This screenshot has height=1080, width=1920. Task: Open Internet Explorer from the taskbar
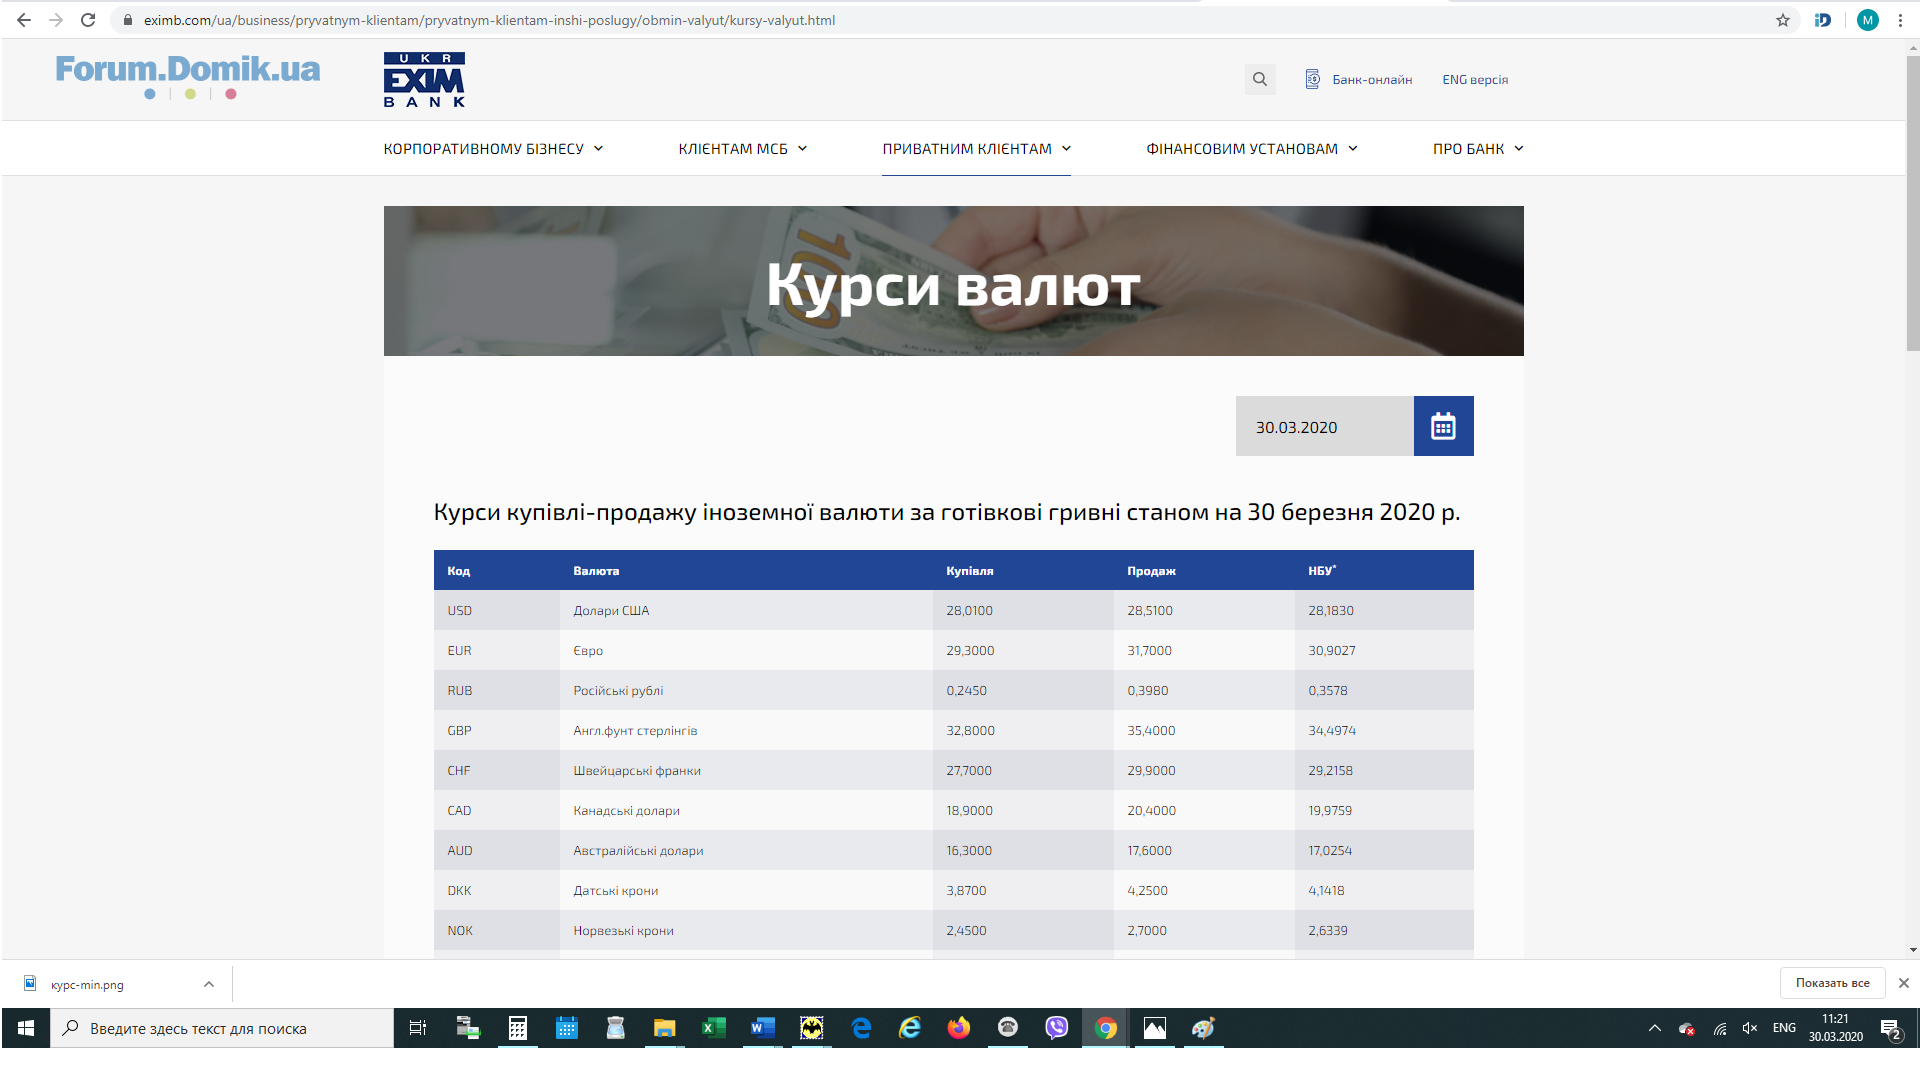point(910,1028)
